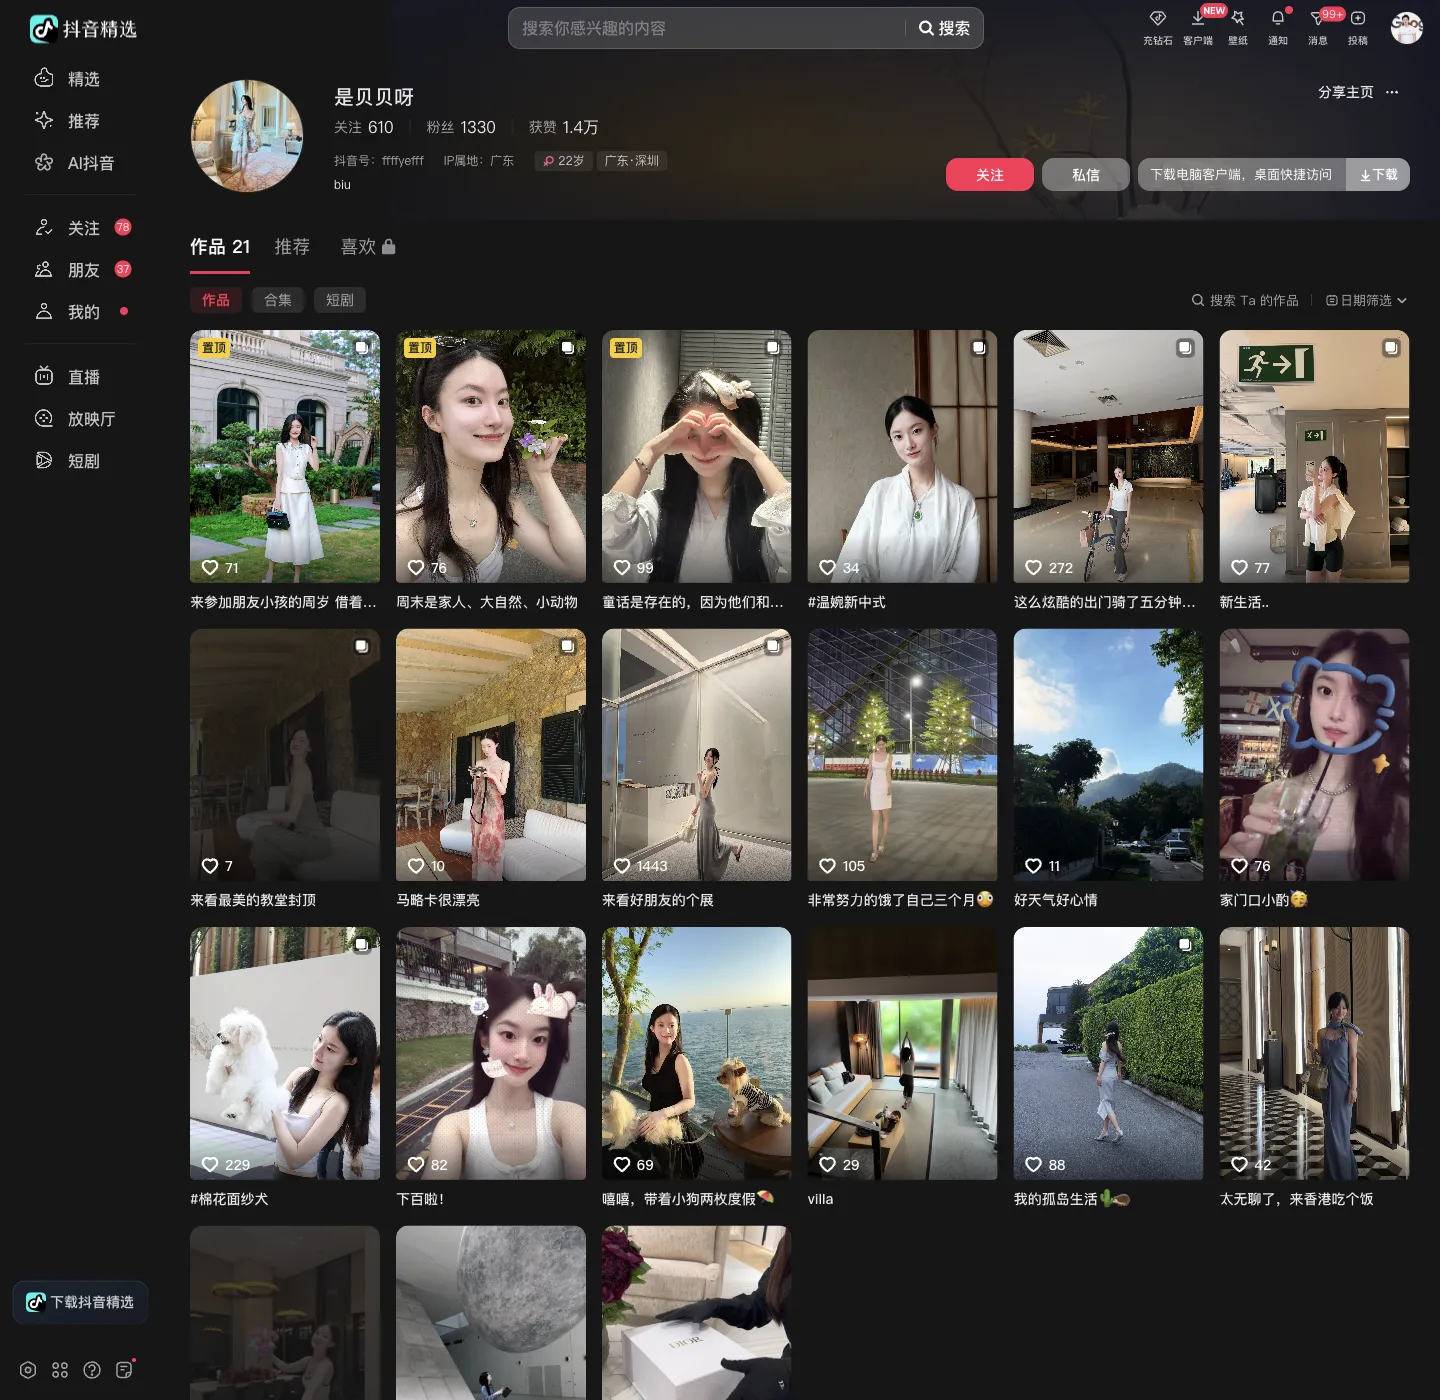Image resolution: width=1440 pixels, height=1400 pixels.
Task: Click the 客户端 download icon
Action: (1198, 18)
